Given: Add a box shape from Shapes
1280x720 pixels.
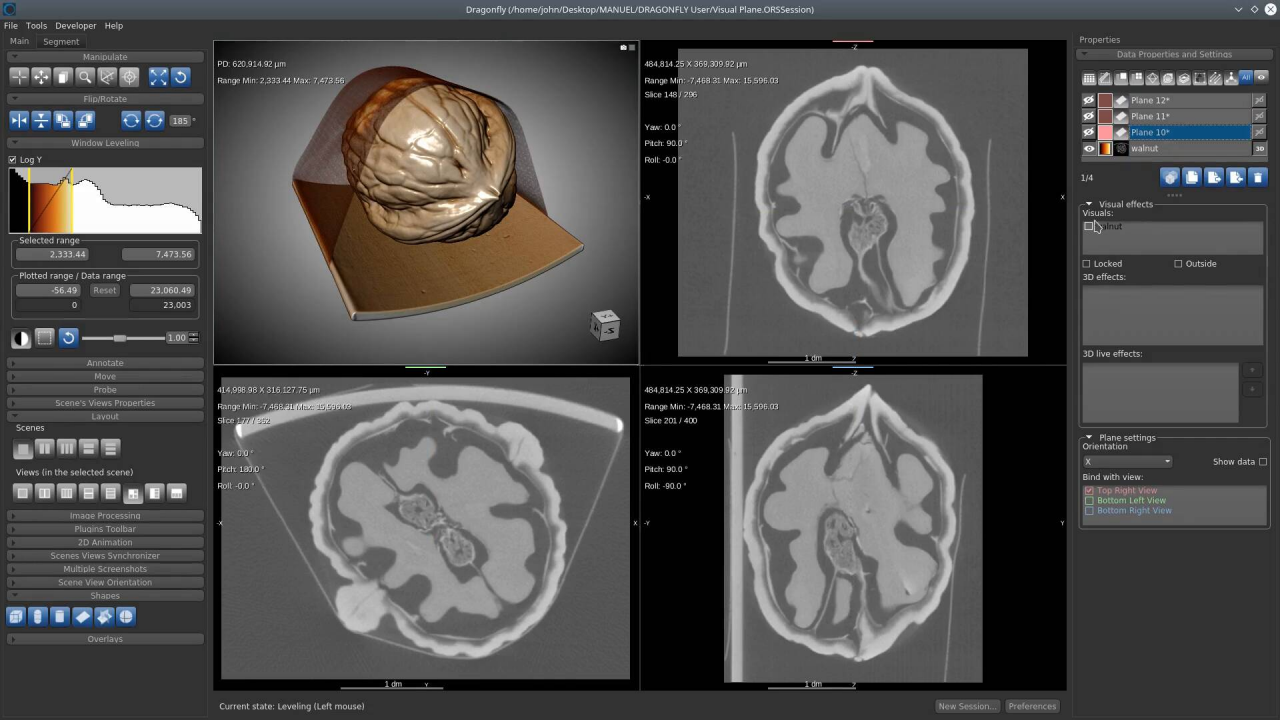Looking at the screenshot, I should (x=16, y=617).
